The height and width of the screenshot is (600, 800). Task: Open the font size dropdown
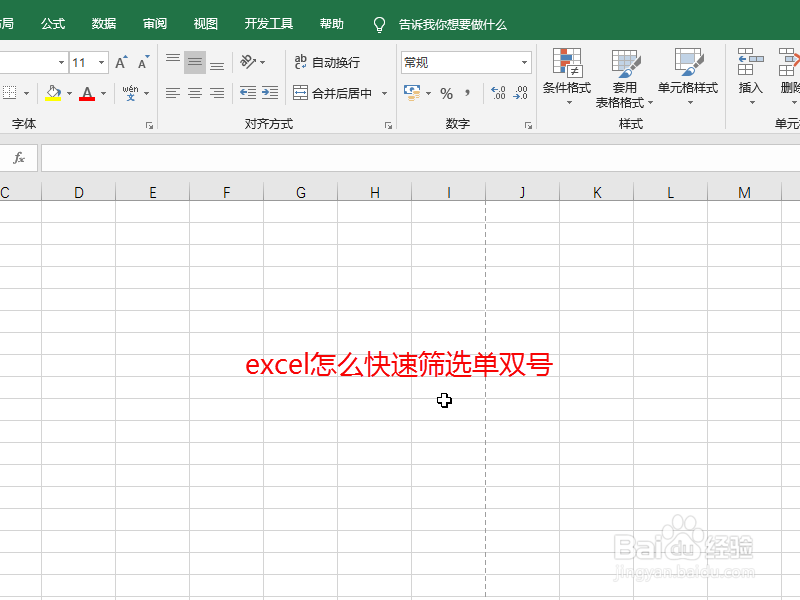point(100,61)
